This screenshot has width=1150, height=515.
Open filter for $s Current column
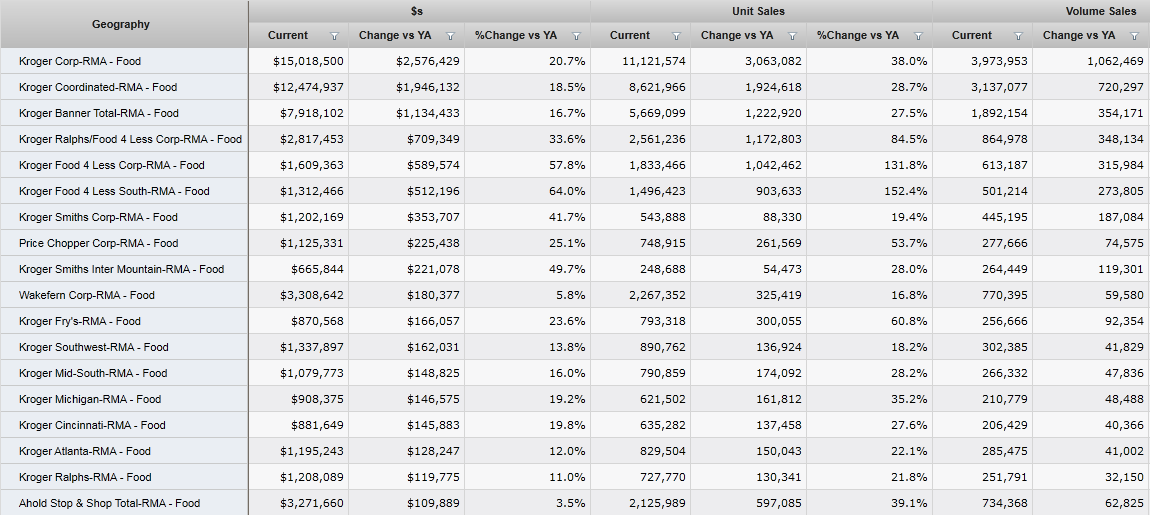click(334, 36)
